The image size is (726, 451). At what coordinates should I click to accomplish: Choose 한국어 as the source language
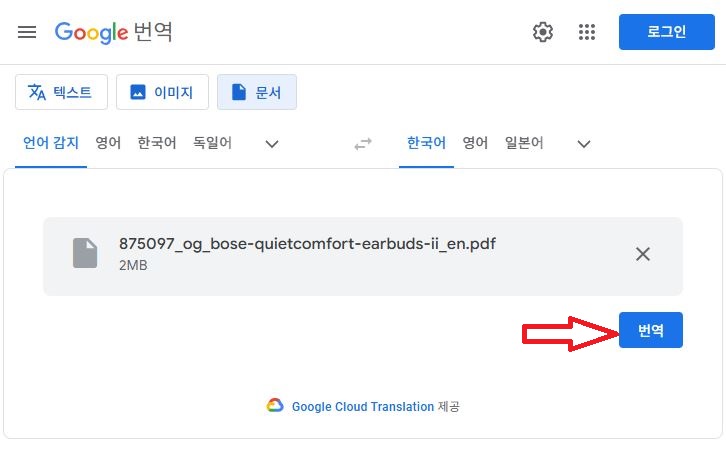pos(157,143)
